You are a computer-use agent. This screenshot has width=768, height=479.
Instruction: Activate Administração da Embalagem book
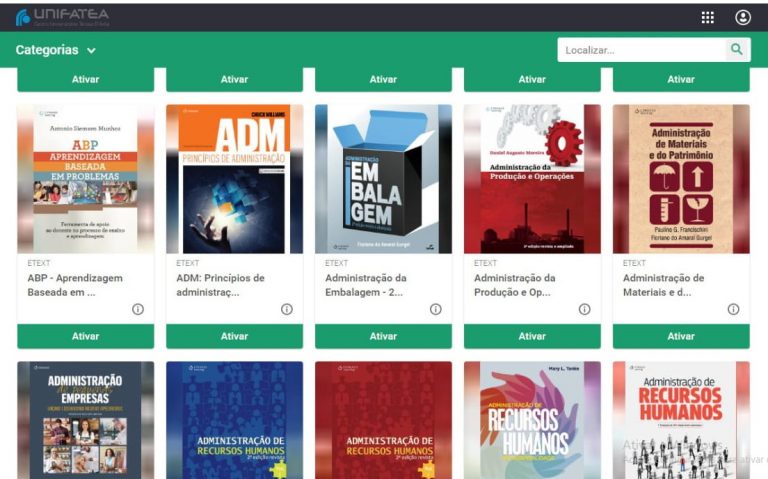click(384, 336)
